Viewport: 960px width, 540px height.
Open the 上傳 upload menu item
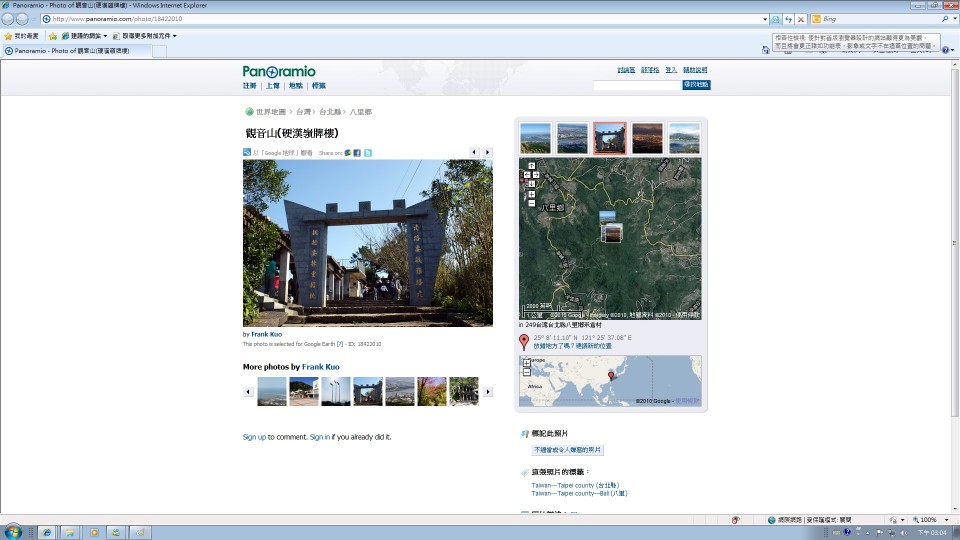(273, 86)
